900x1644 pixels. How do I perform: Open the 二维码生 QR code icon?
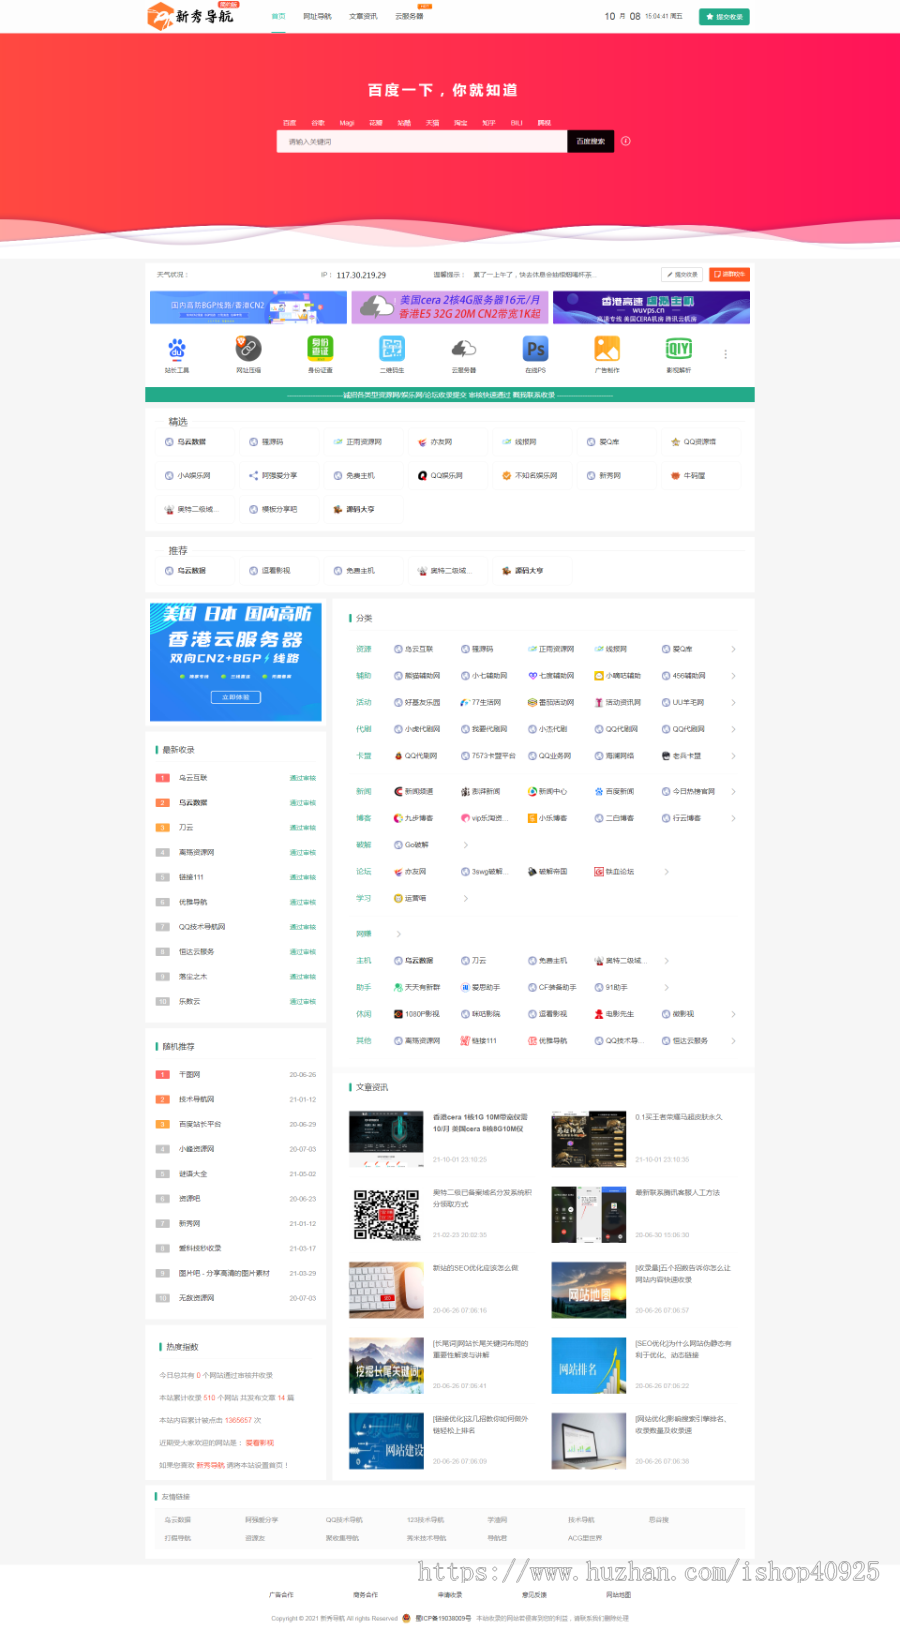pyautogui.click(x=392, y=349)
